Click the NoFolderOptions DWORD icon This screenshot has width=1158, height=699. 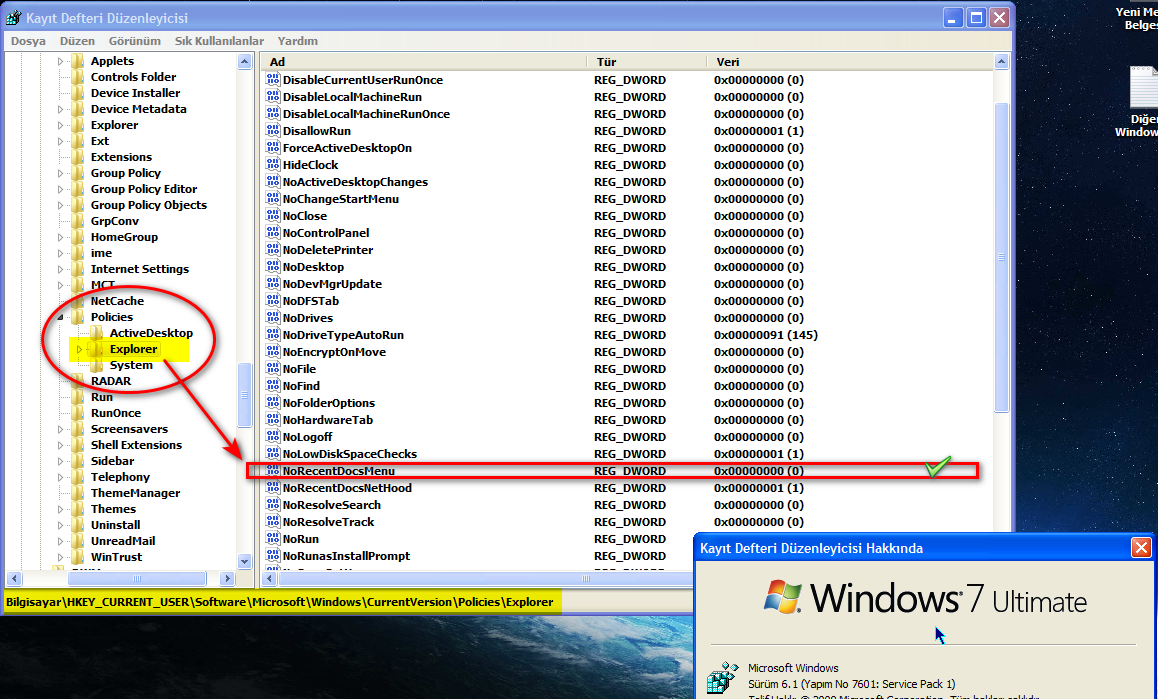273,403
